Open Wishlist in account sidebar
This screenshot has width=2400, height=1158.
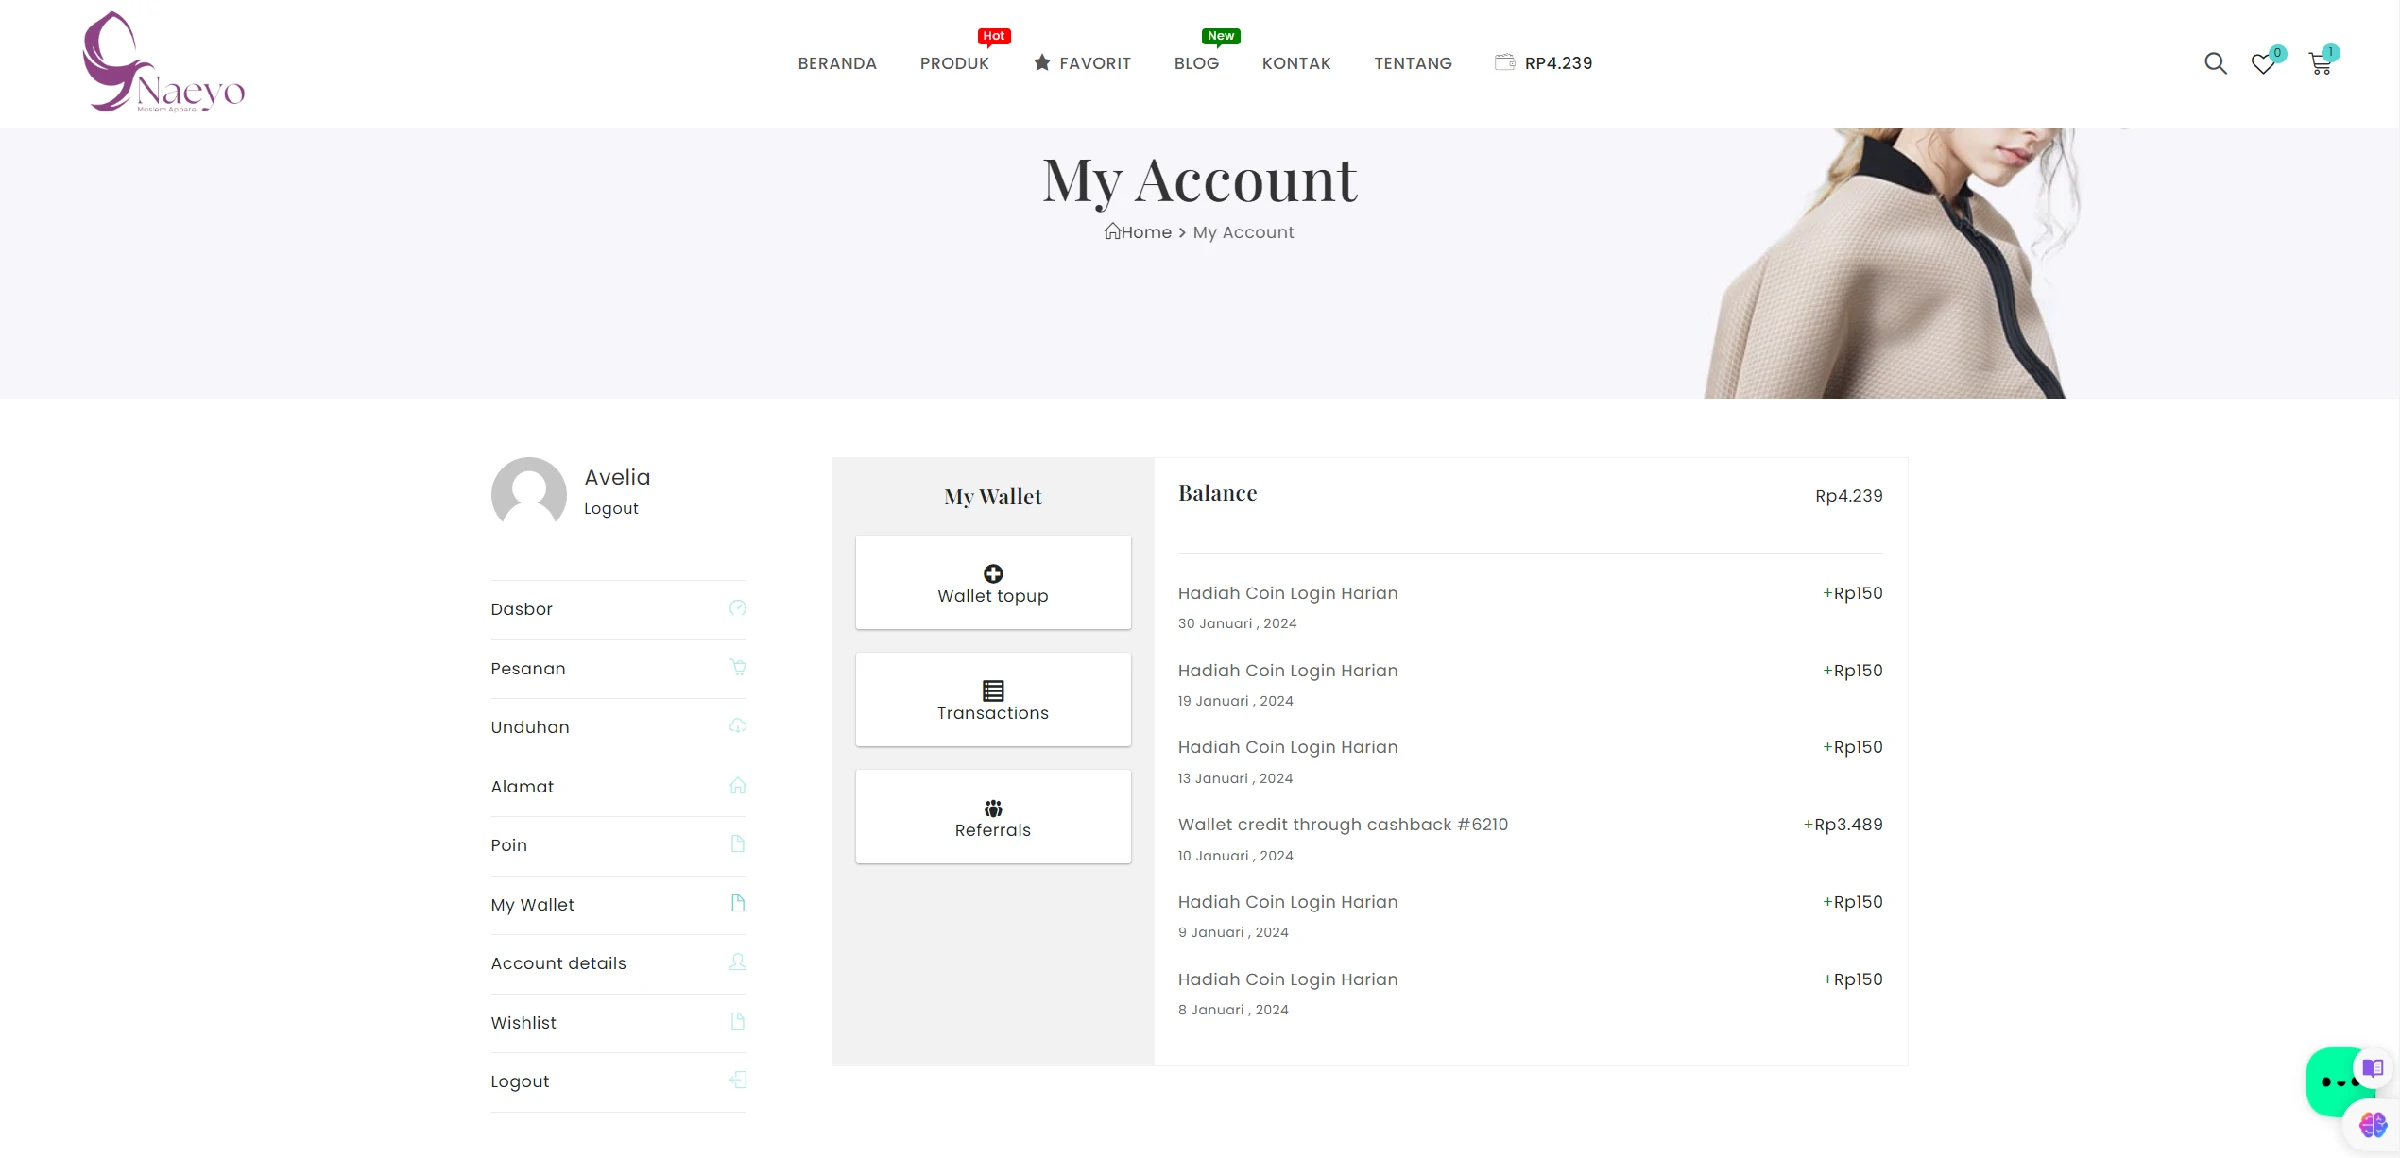tap(618, 1023)
